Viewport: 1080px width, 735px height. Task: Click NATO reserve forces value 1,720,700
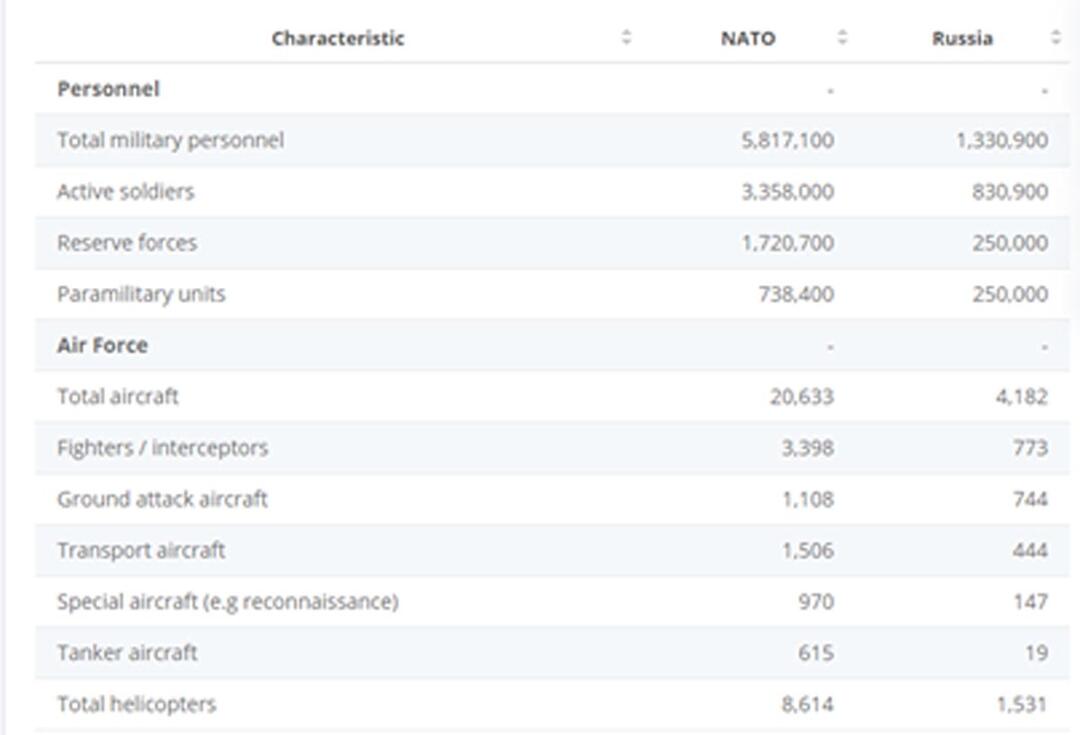point(787,243)
